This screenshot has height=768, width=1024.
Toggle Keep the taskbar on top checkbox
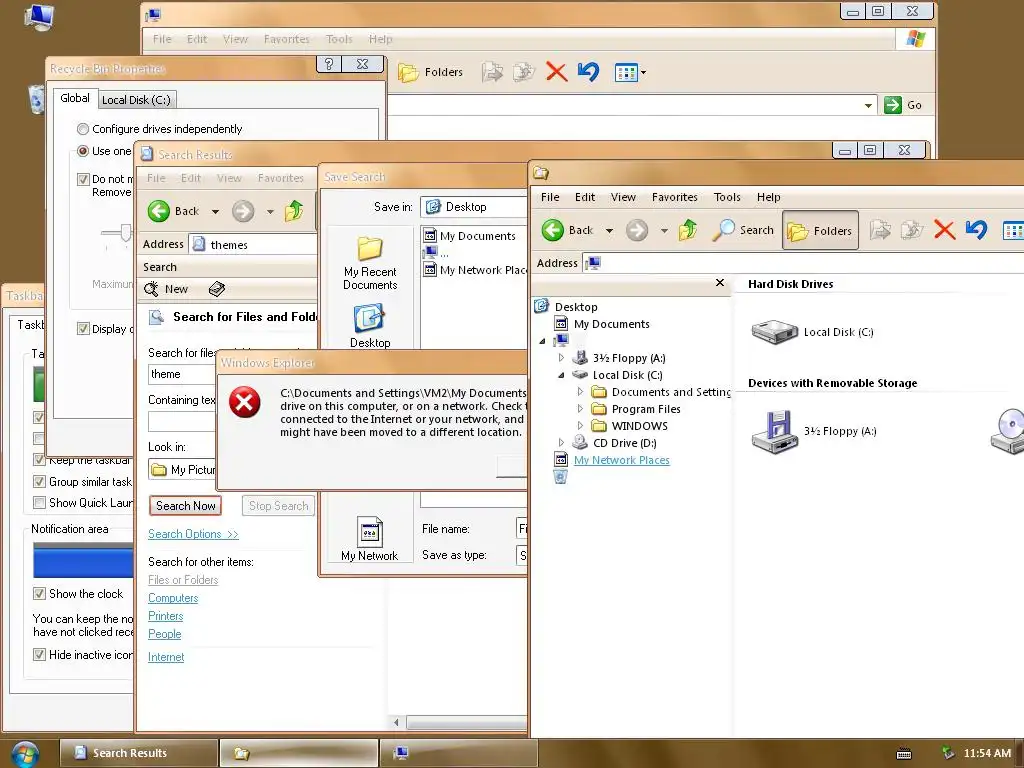point(39,460)
